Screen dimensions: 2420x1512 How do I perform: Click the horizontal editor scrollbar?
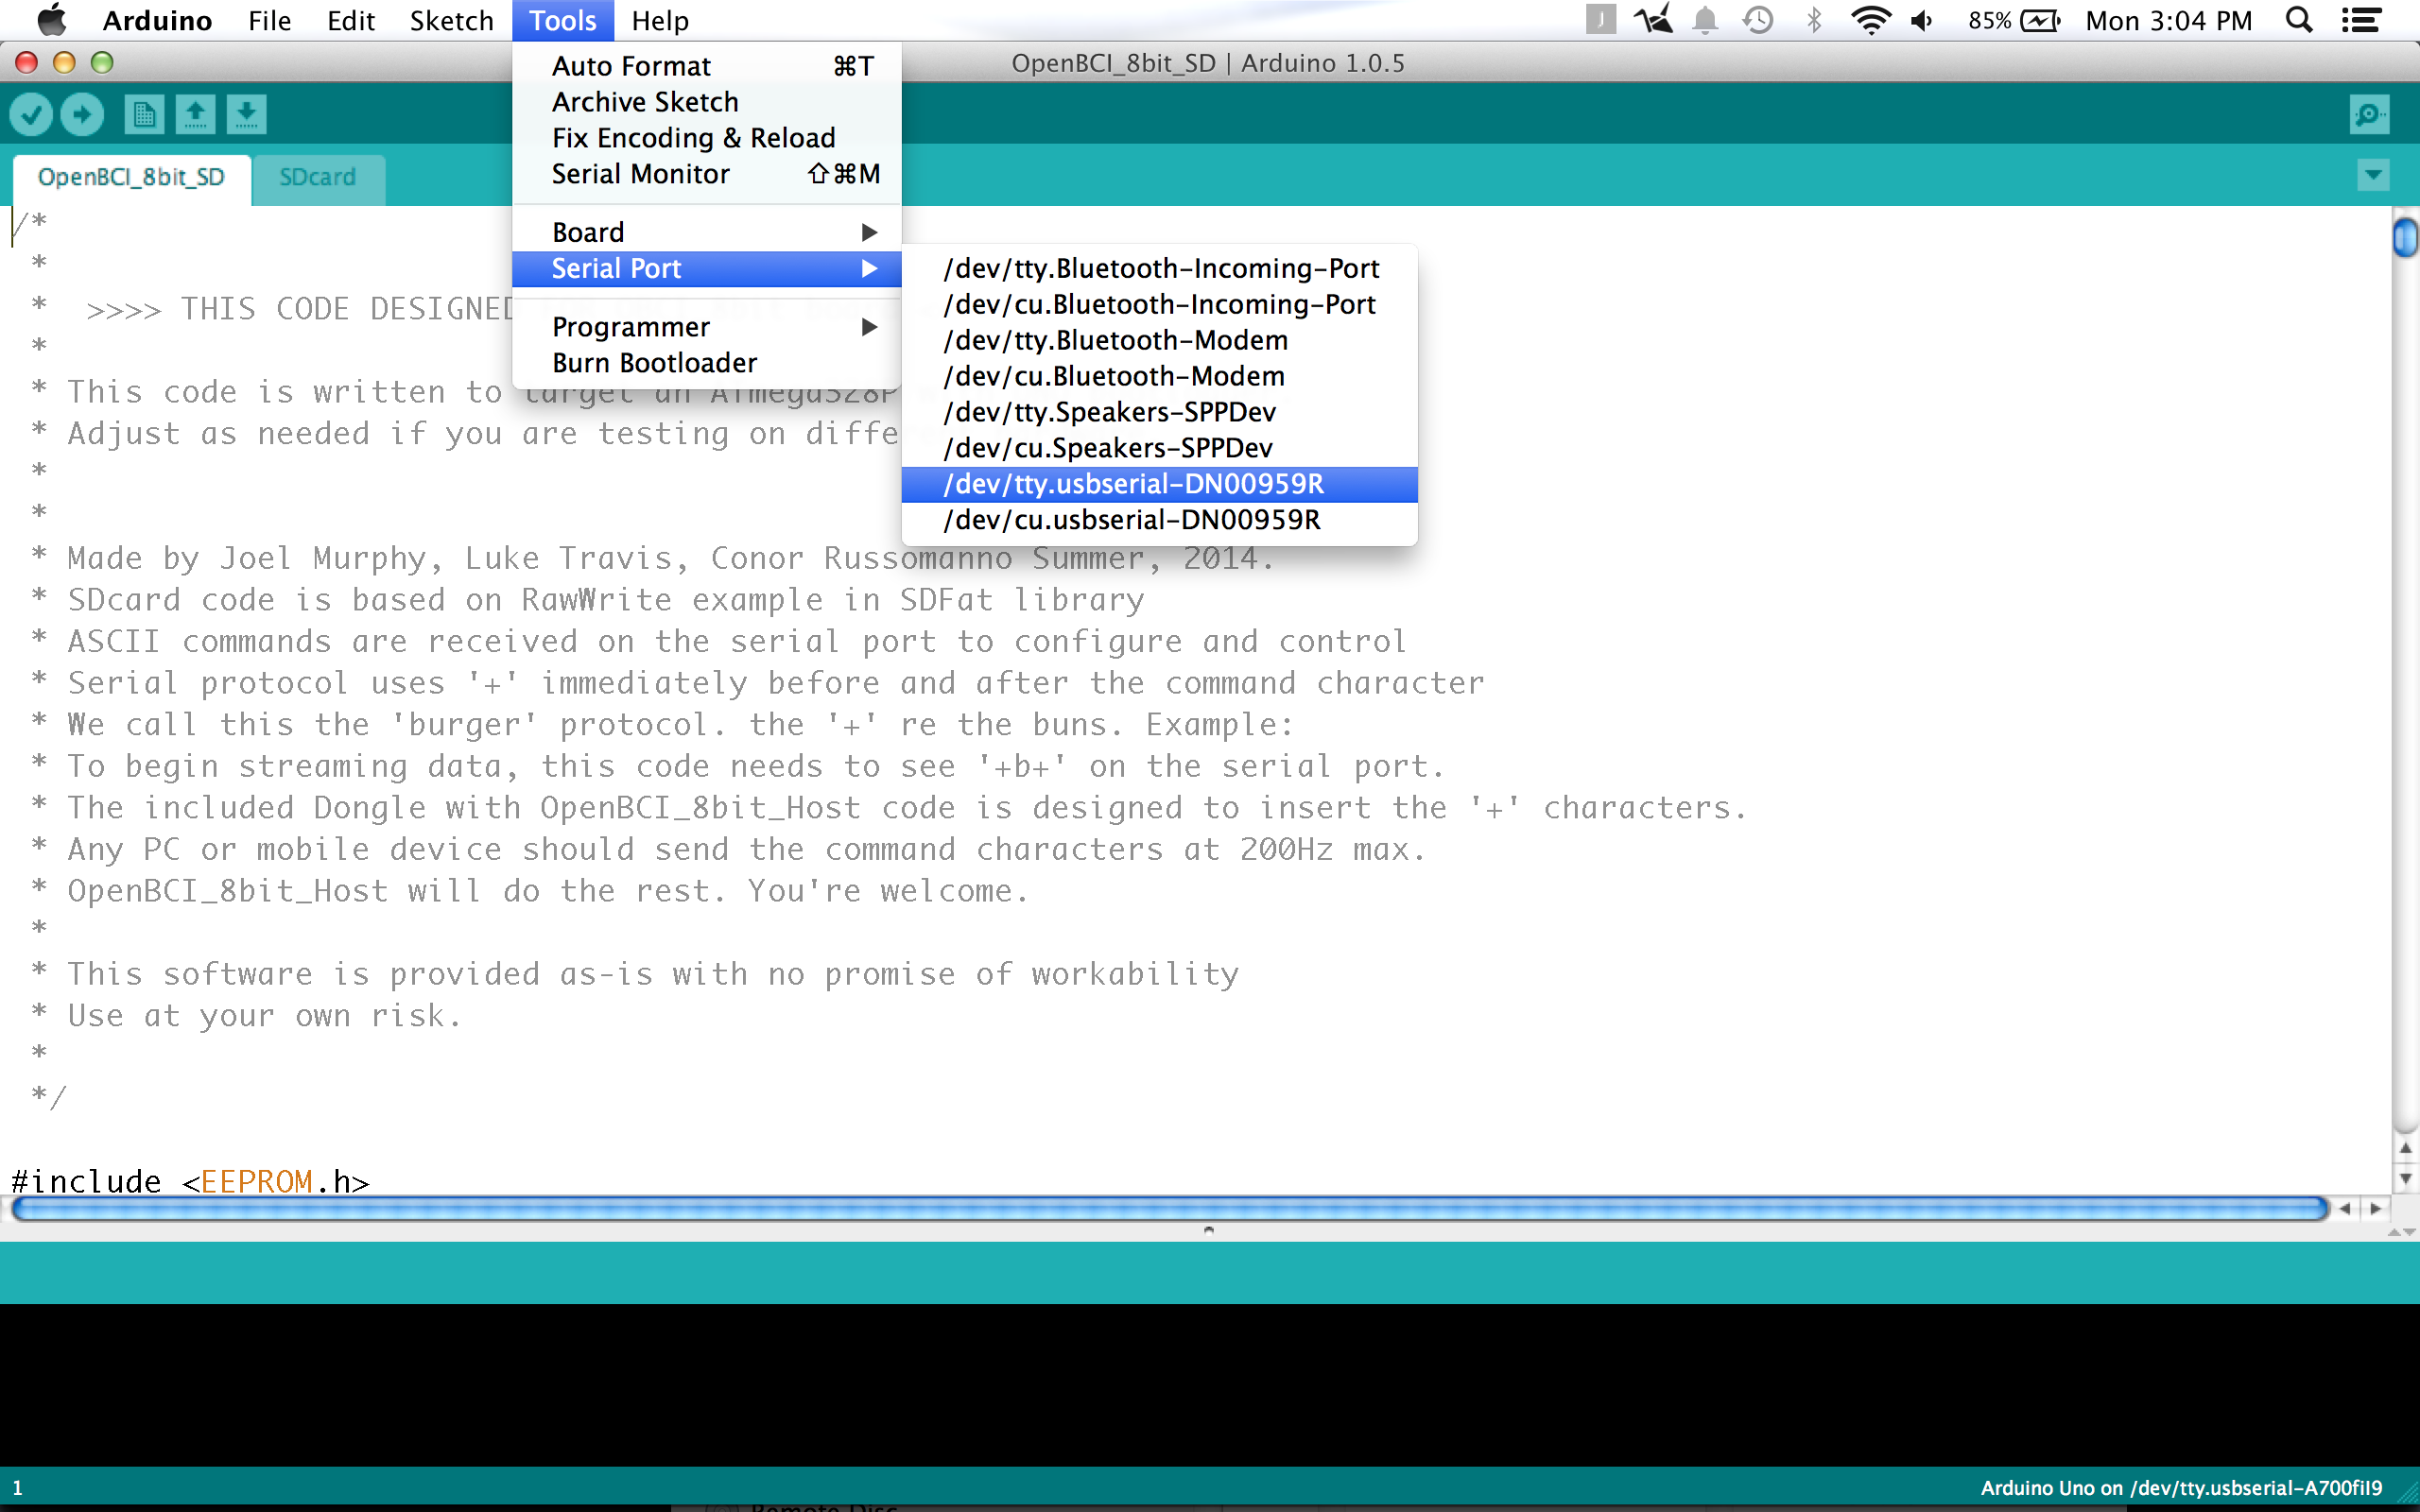point(1170,1209)
